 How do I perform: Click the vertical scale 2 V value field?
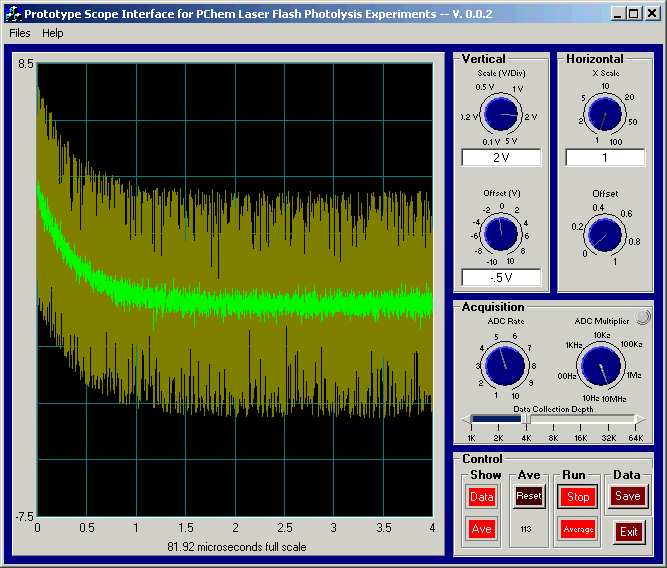tap(501, 157)
